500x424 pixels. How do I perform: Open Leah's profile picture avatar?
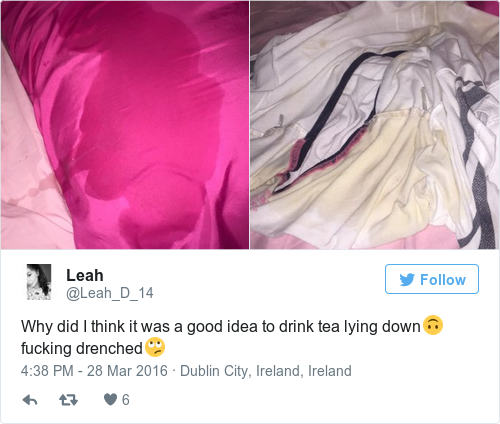(x=39, y=282)
